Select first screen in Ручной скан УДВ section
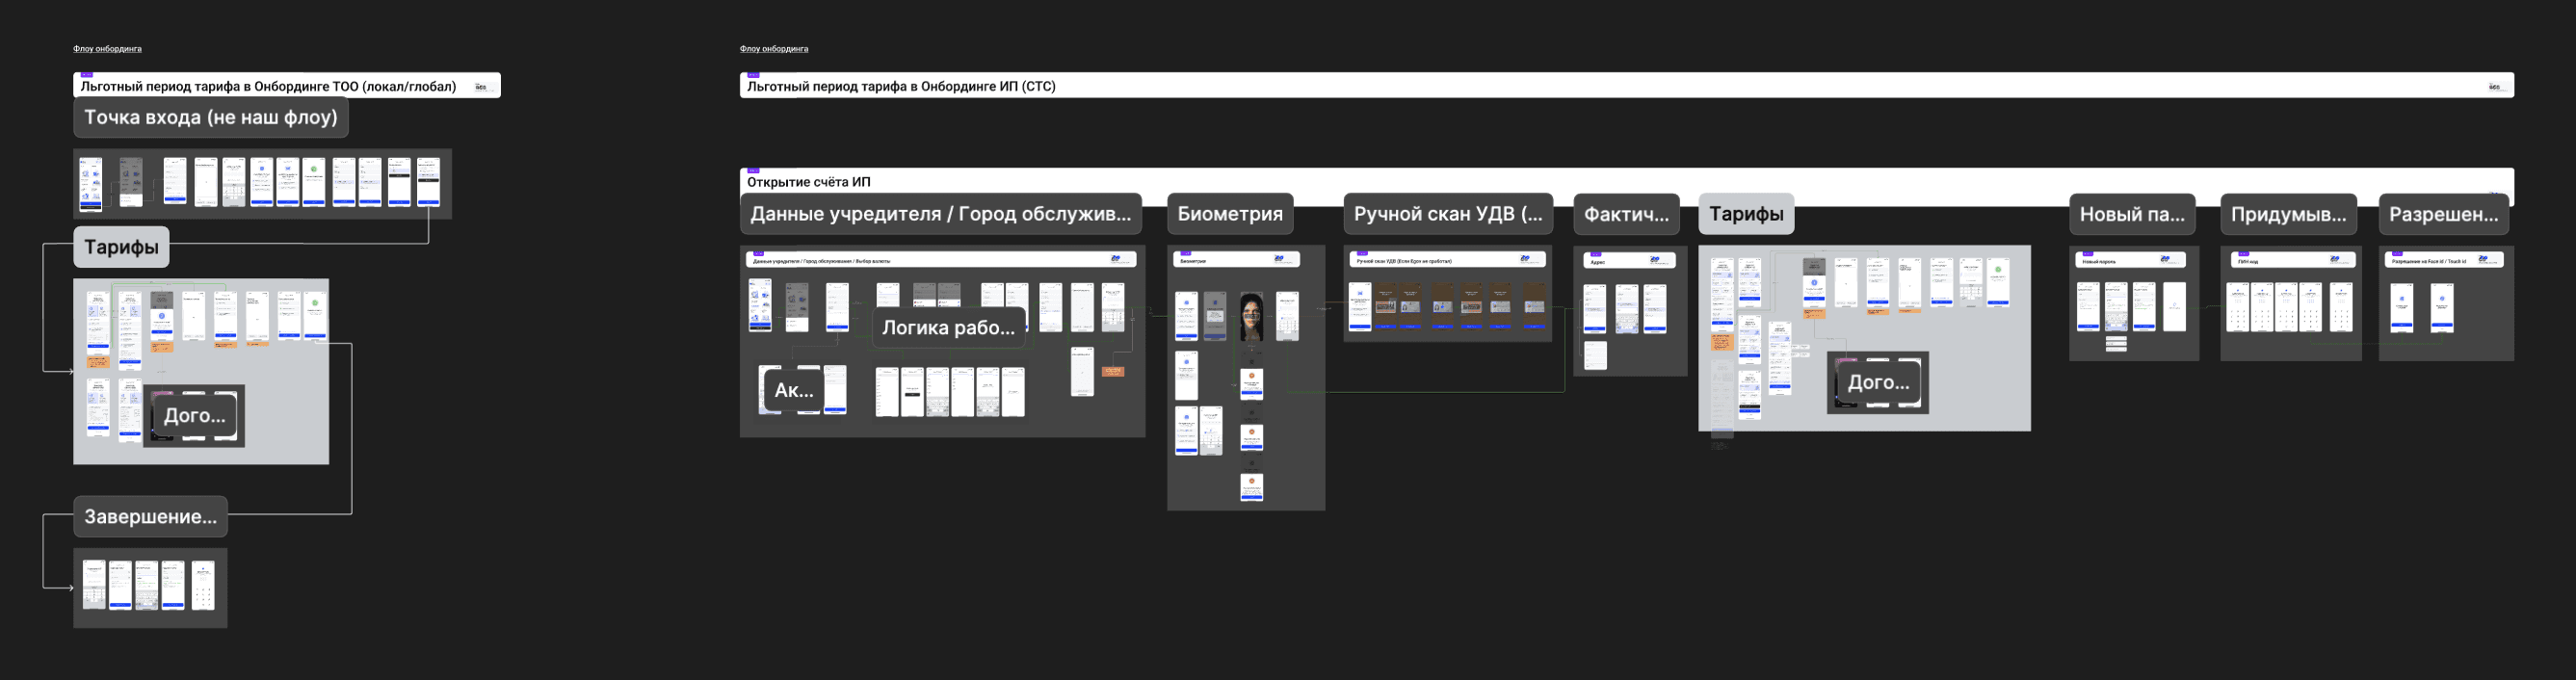2576x680 pixels. click(x=1360, y=306)
